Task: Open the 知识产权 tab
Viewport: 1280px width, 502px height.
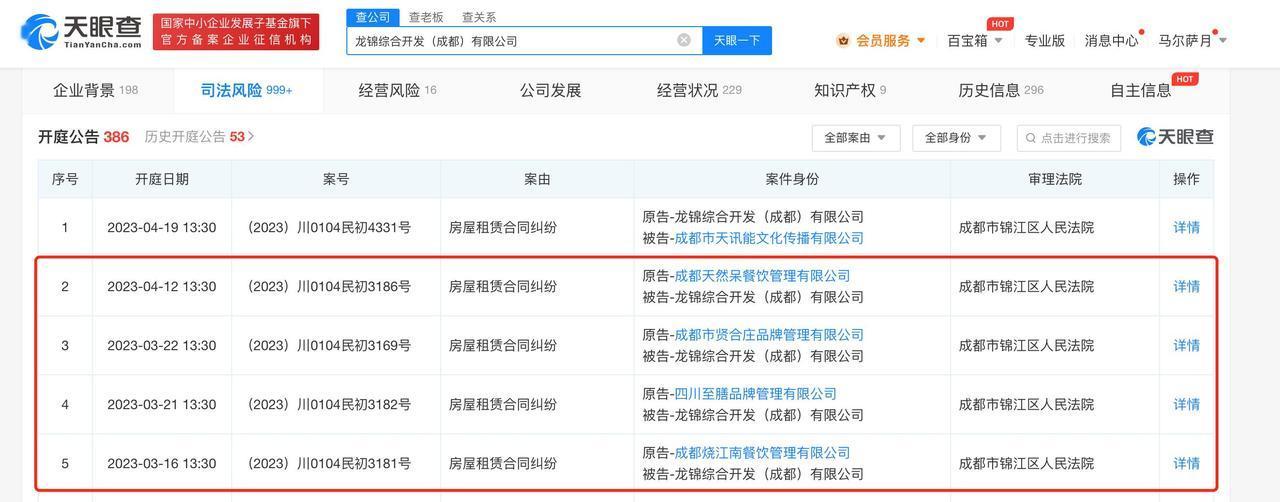Action: coord(850,90)
